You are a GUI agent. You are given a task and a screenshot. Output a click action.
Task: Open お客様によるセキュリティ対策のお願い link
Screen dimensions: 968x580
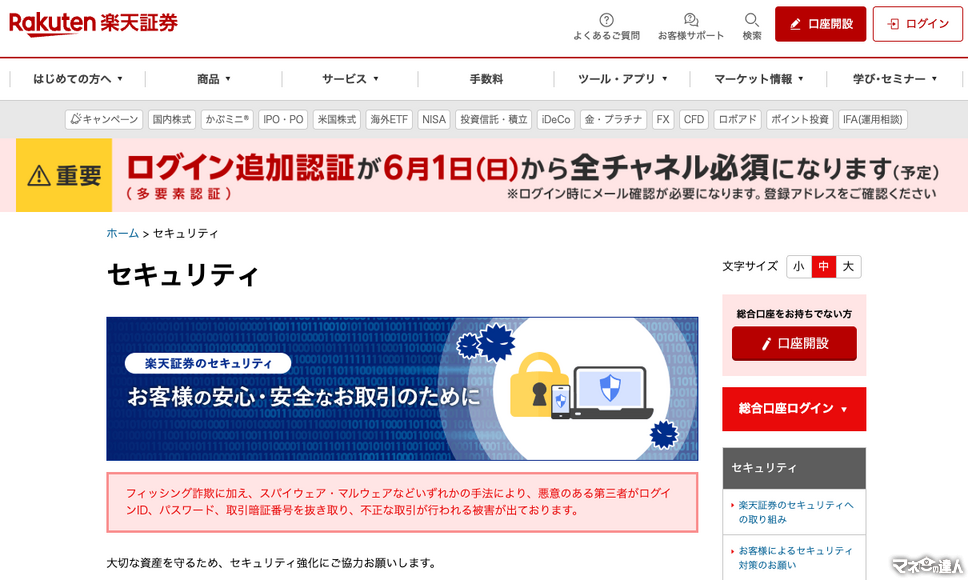point(796,557)
